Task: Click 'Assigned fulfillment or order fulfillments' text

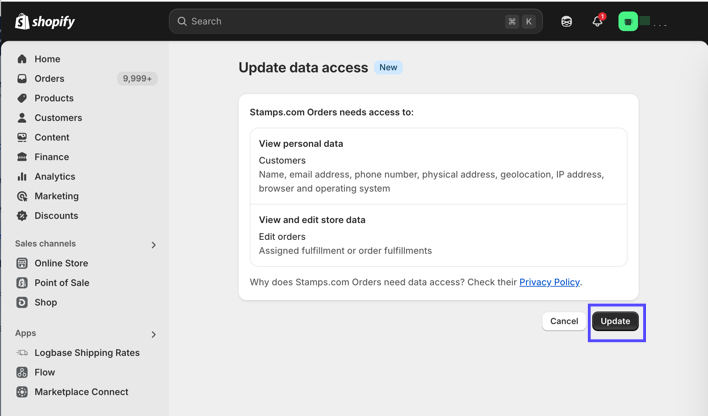Action: click(345, 251)
